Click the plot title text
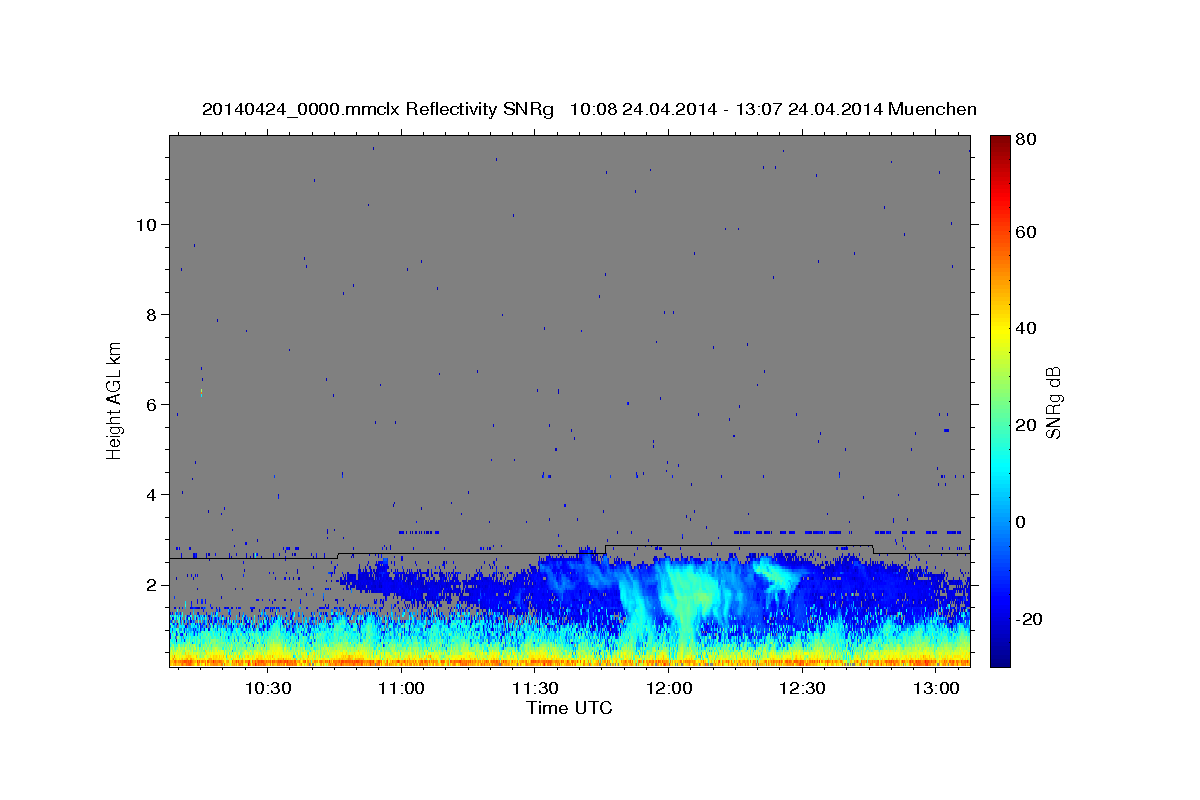 (589, 109)
